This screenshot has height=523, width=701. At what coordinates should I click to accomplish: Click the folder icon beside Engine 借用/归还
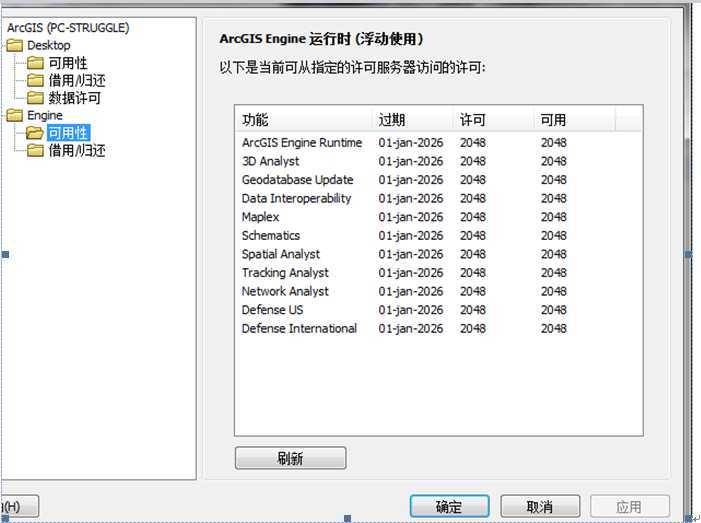tap(35, 151)
